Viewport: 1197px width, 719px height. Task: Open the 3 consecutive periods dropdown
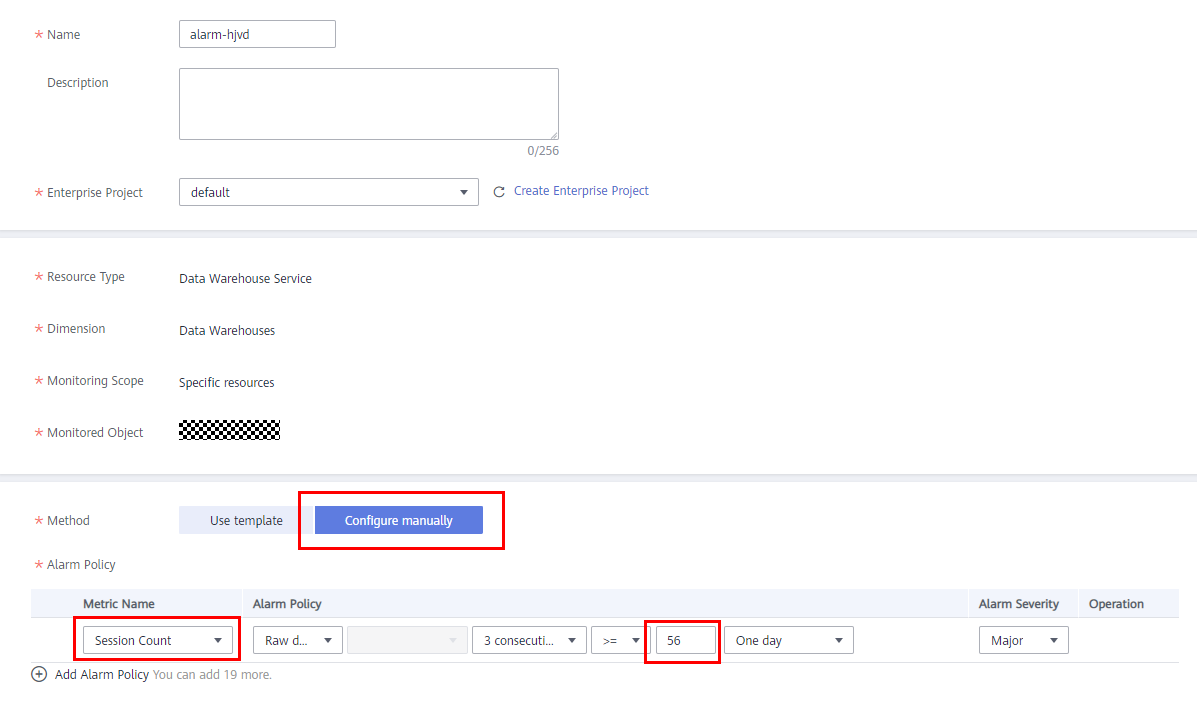click(528, 640)
